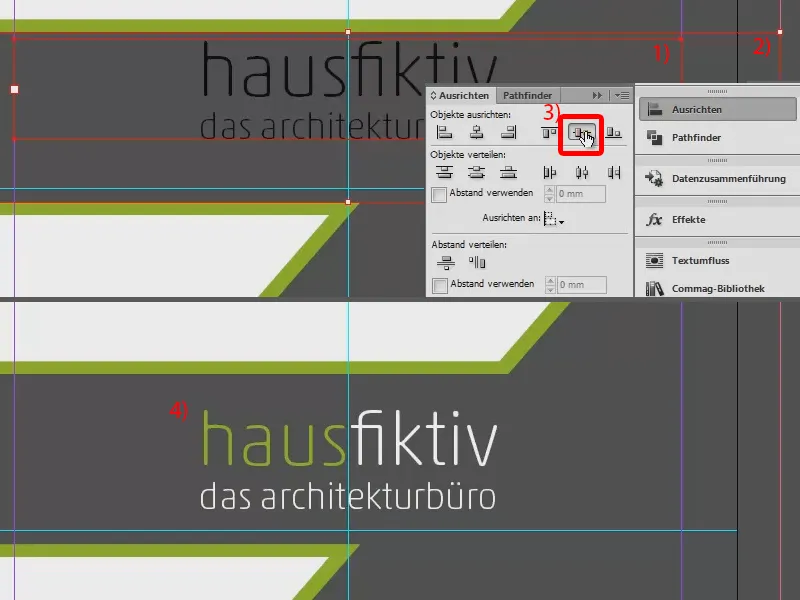Click the 0 mm field under Objekte verteilen
Viewport: 800px width, 600px height.
pyautogui.click(x=581, y=194)
